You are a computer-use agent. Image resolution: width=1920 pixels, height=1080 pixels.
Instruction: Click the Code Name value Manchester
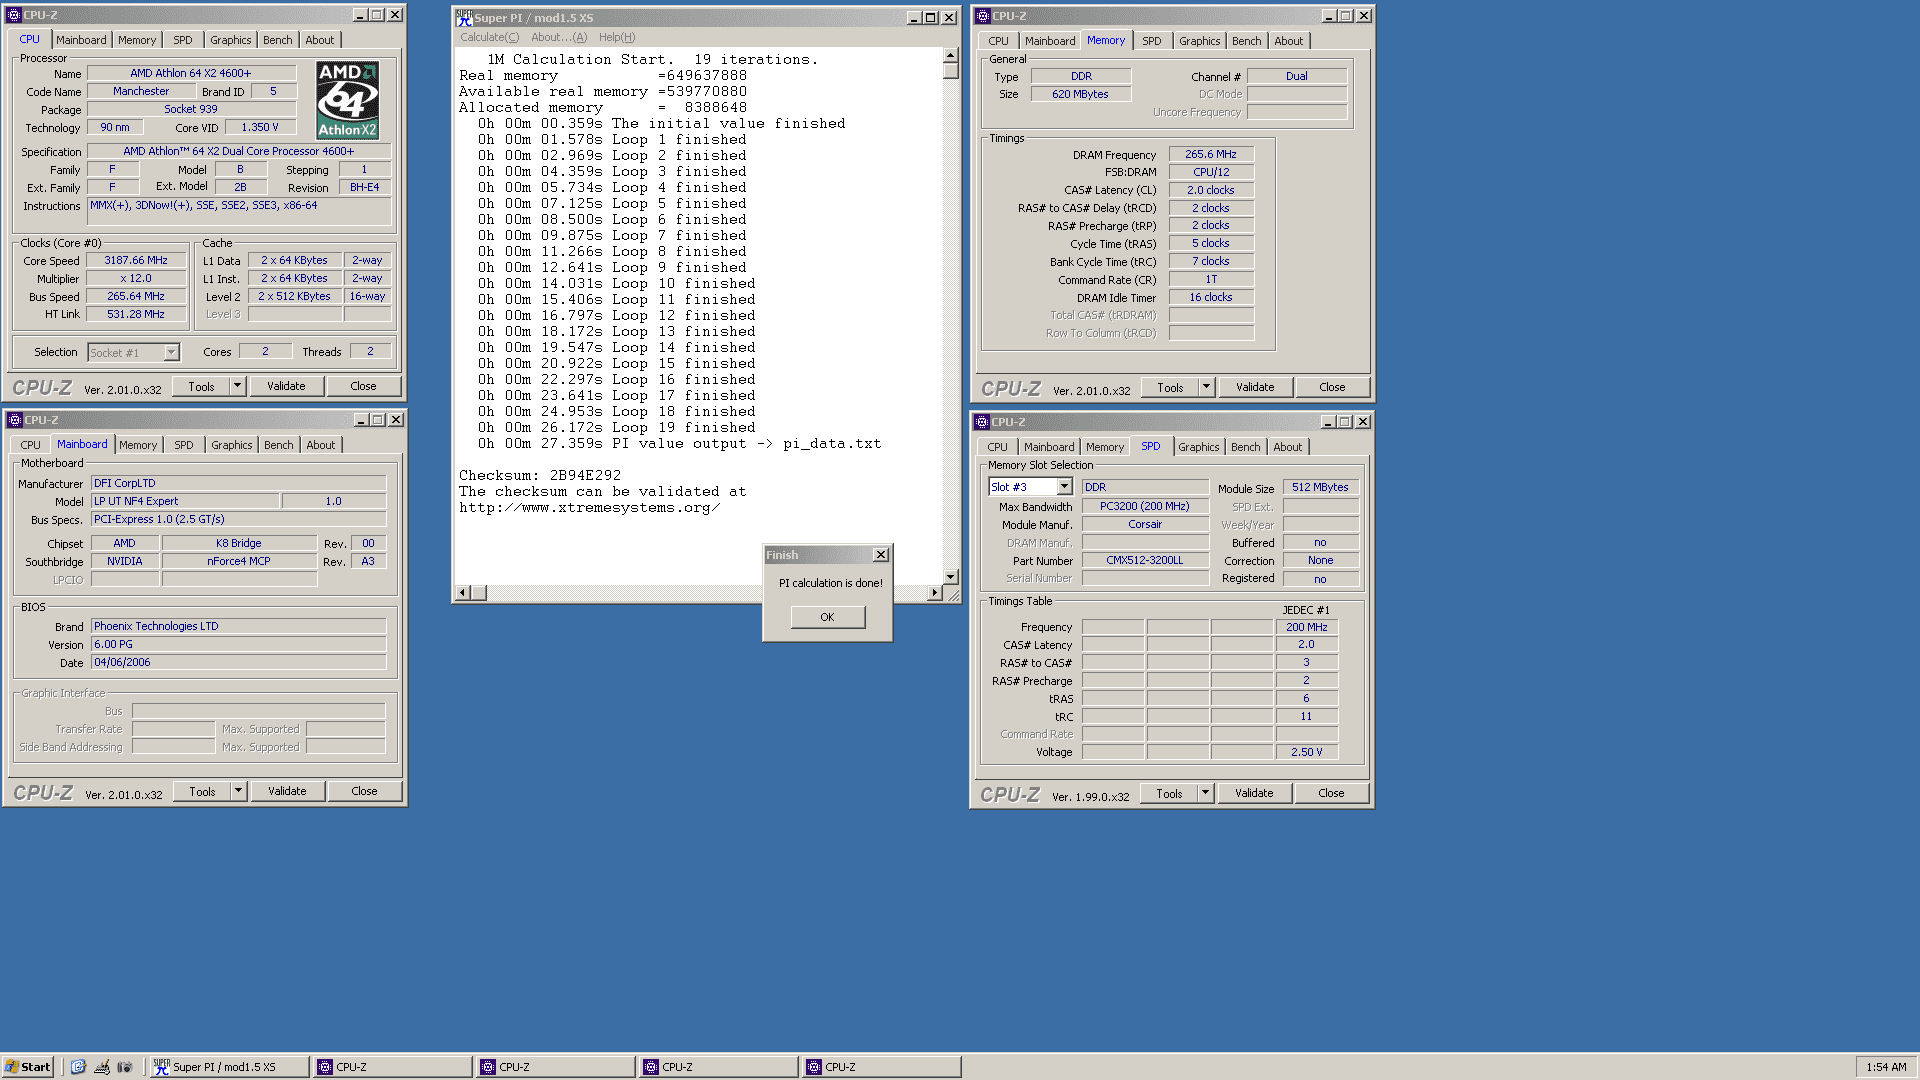[x=141, y=91]
